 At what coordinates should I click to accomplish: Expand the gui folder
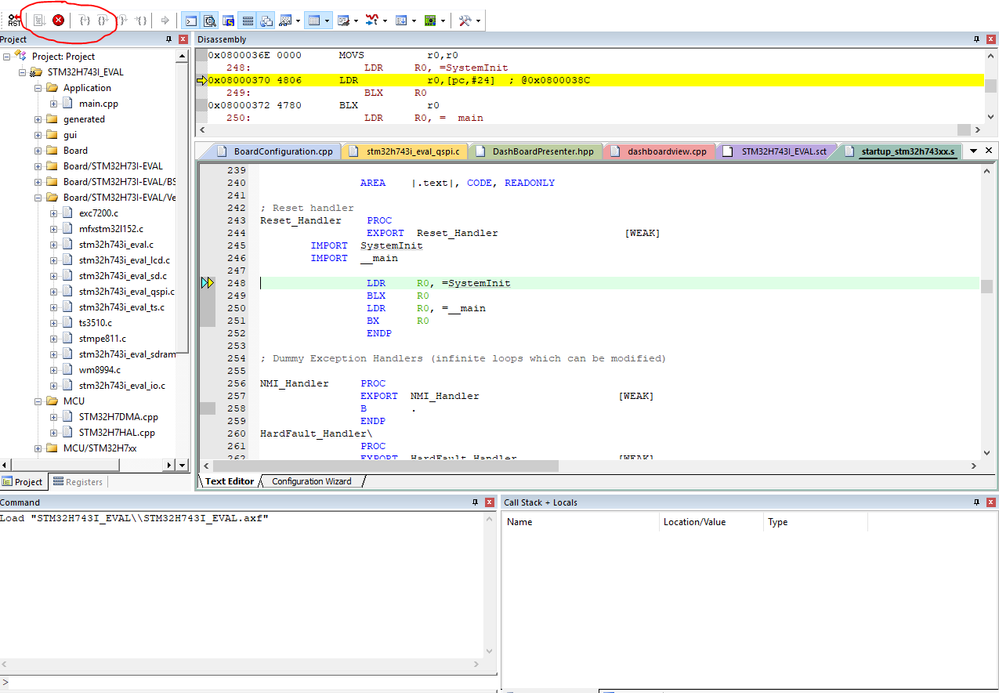coord(38,135)
